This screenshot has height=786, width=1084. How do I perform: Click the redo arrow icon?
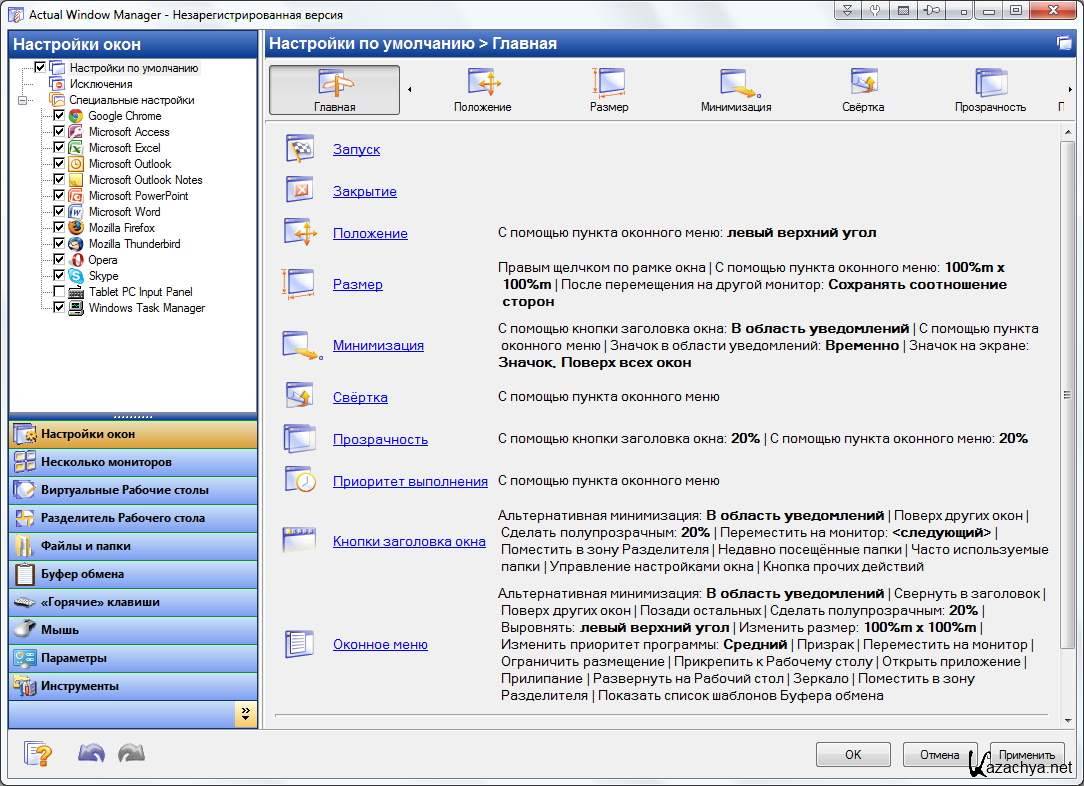(x=131, y=754)
